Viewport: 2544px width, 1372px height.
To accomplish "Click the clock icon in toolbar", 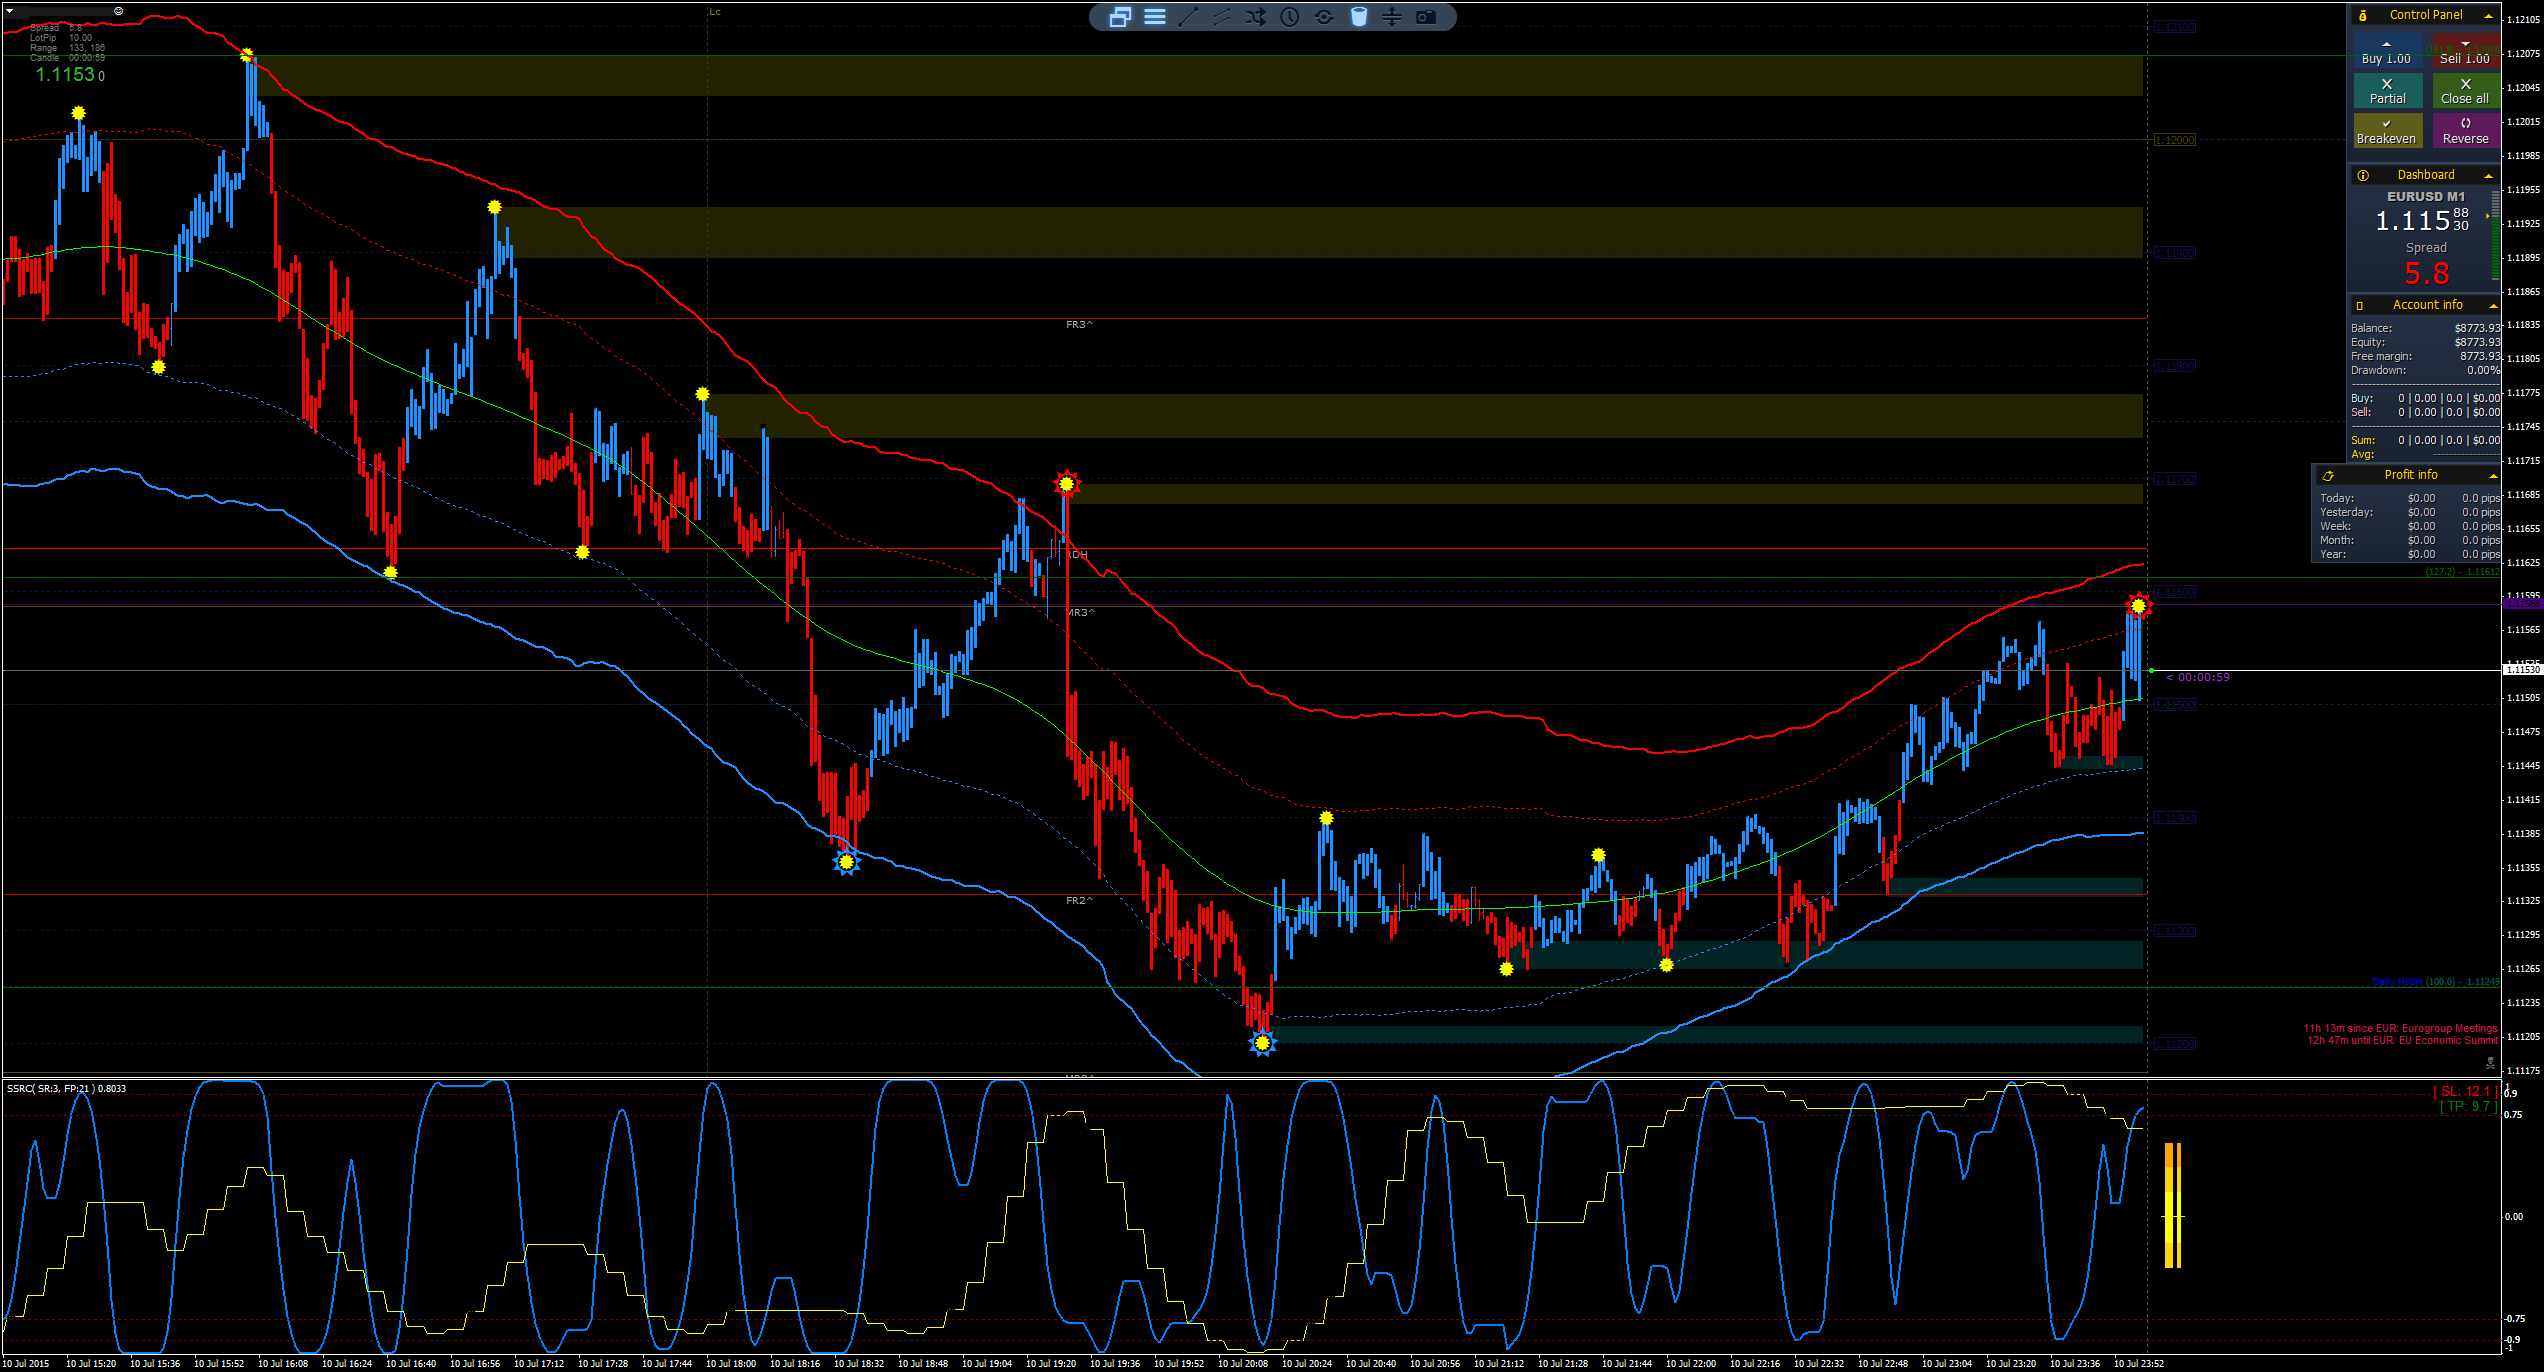I will pos(1290,17).
